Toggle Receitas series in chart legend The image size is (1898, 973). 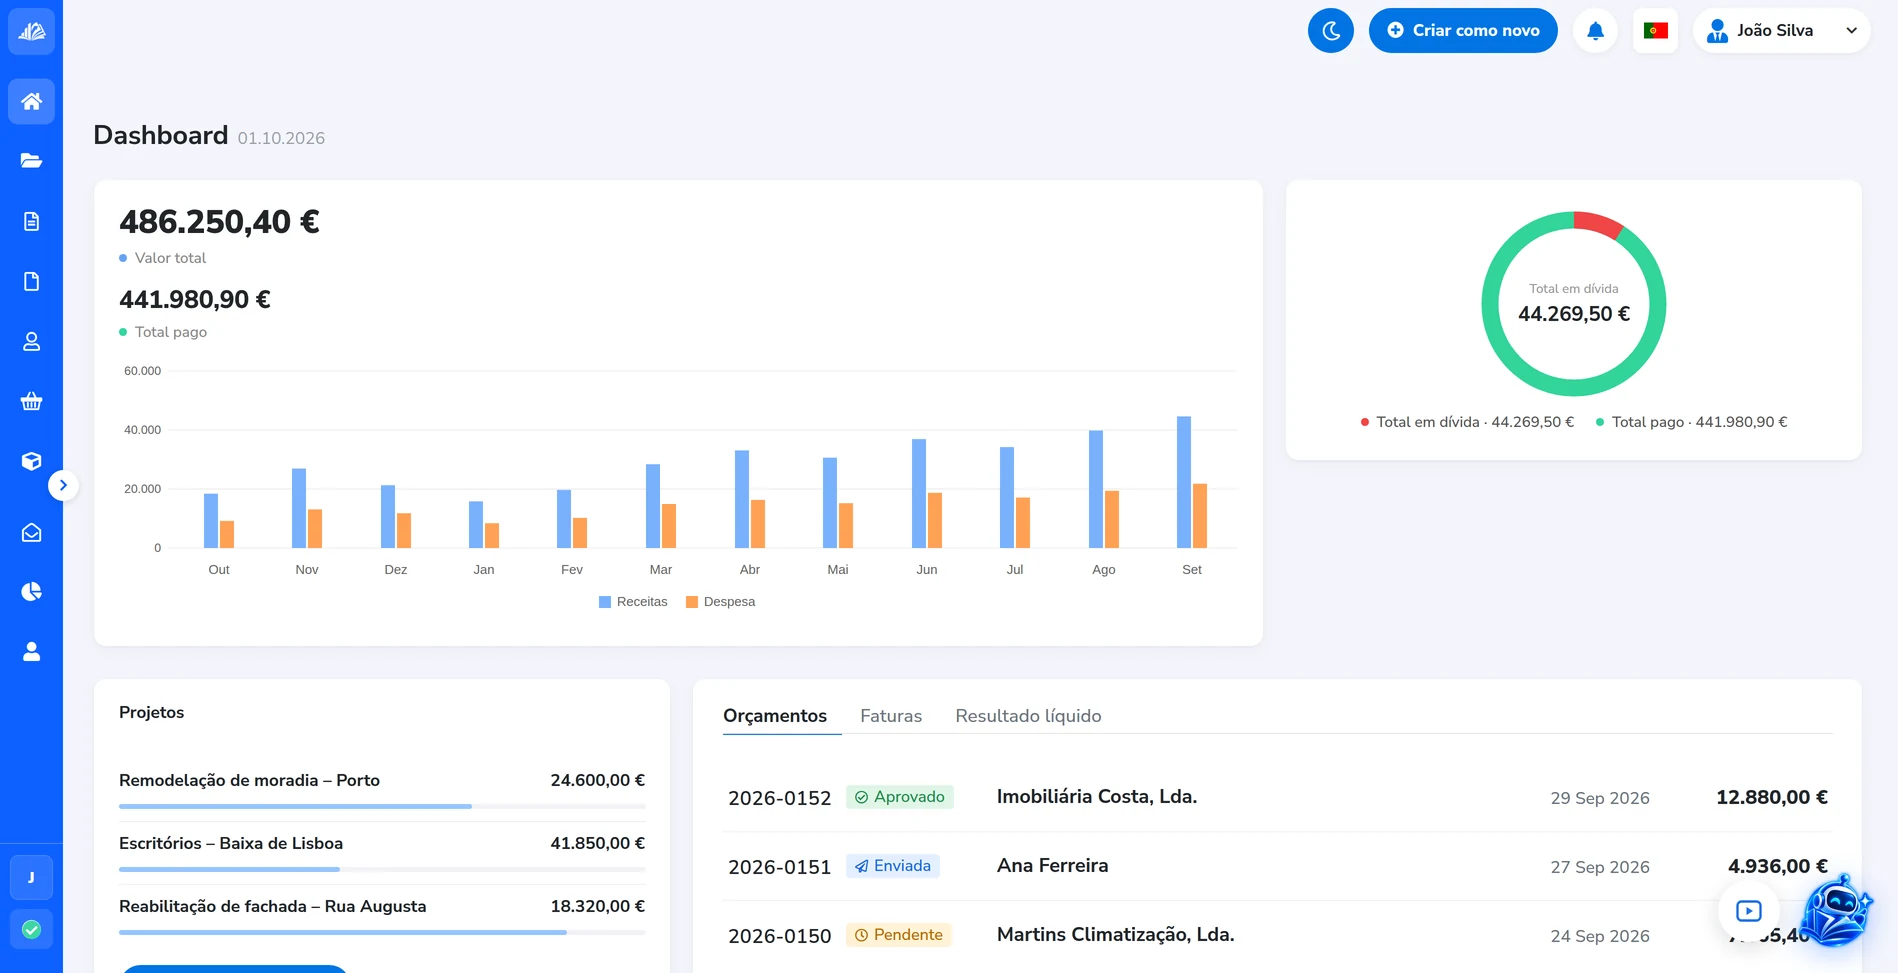click(633, 602)
